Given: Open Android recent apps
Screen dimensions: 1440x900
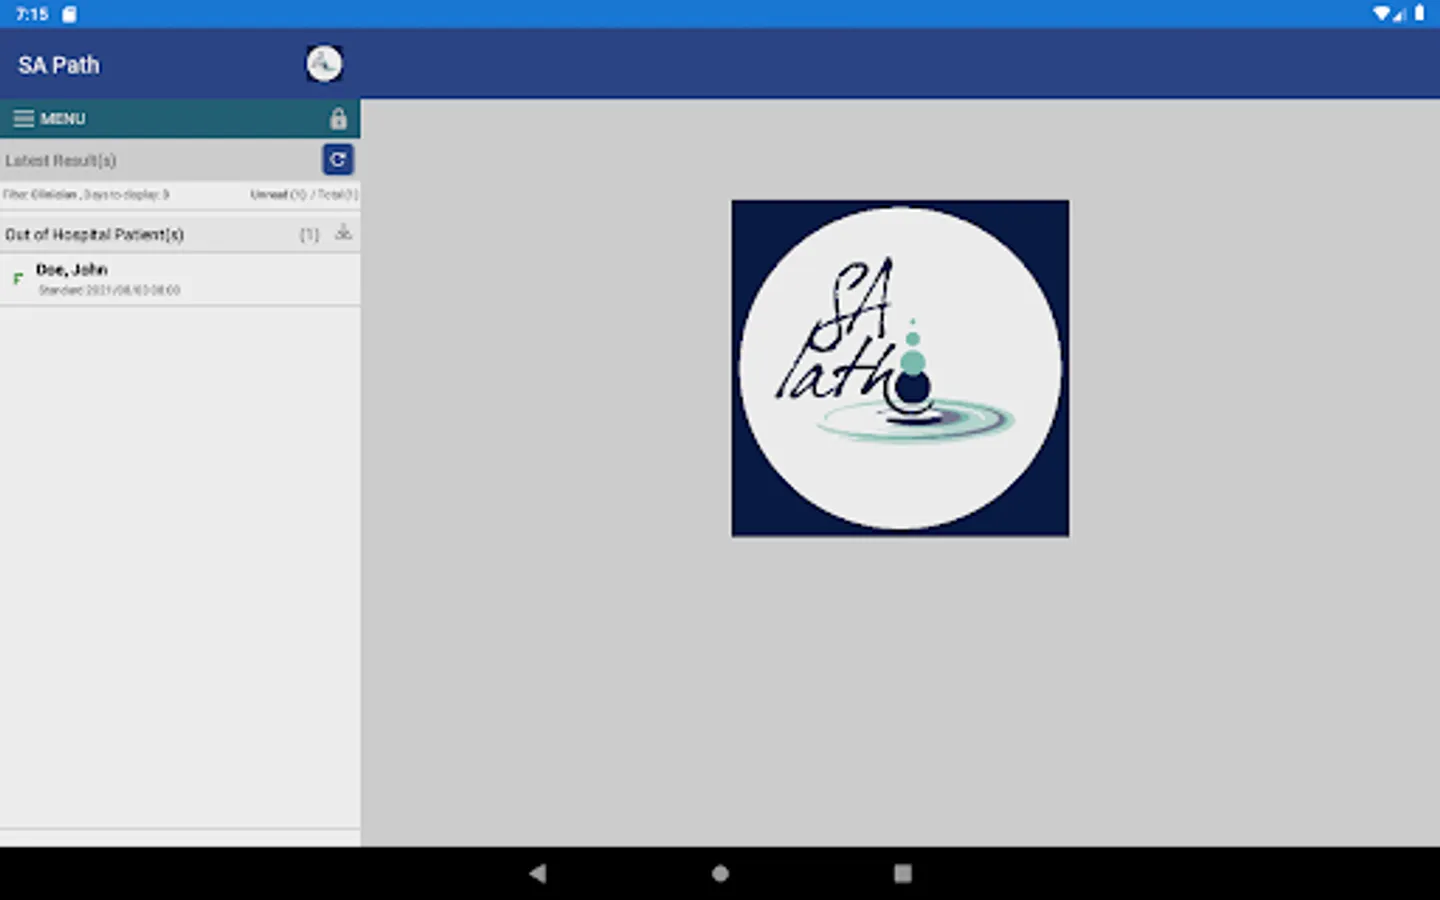Looking at the screenshot, I should (903, 873).
